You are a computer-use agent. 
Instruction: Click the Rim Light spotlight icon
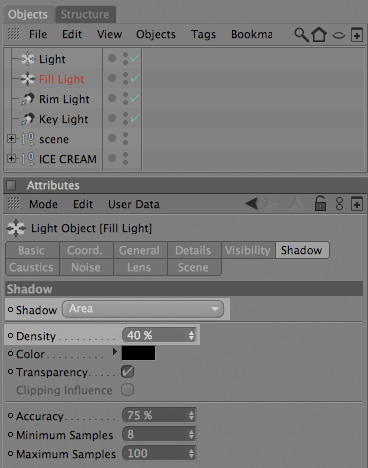pos(27,99)
